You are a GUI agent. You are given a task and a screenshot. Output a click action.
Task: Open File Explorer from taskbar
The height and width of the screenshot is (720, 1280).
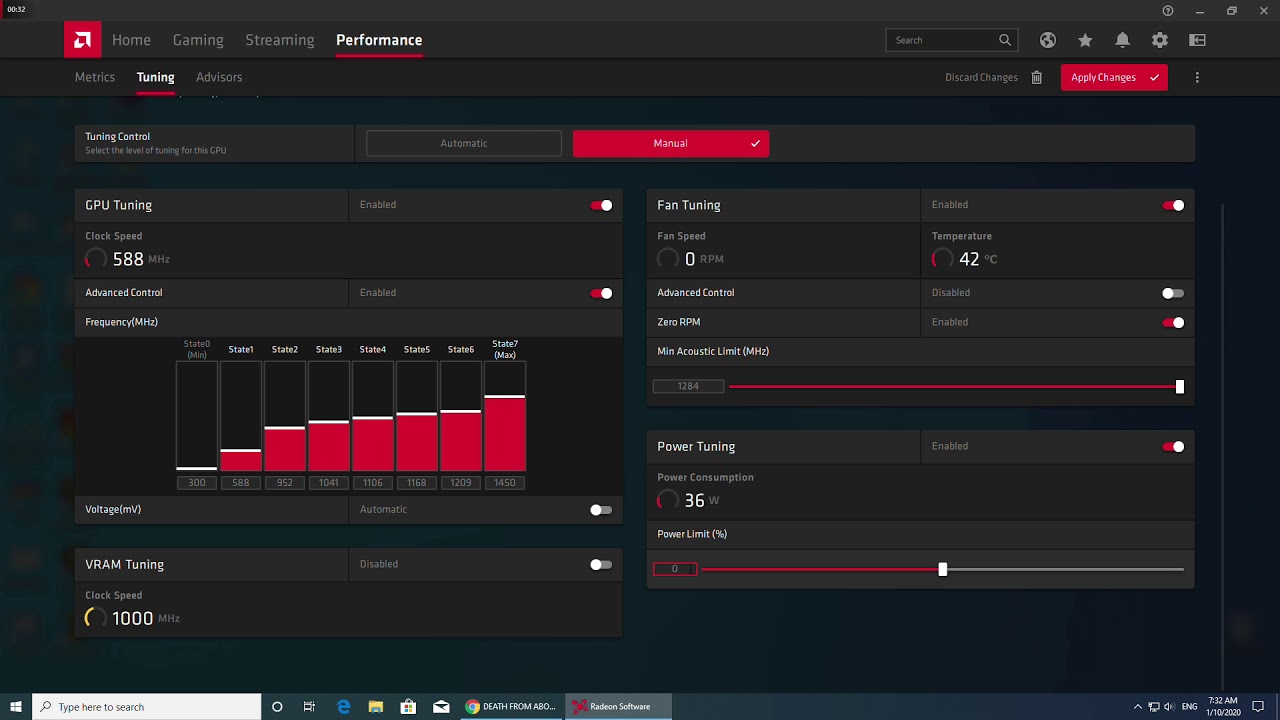375,707
